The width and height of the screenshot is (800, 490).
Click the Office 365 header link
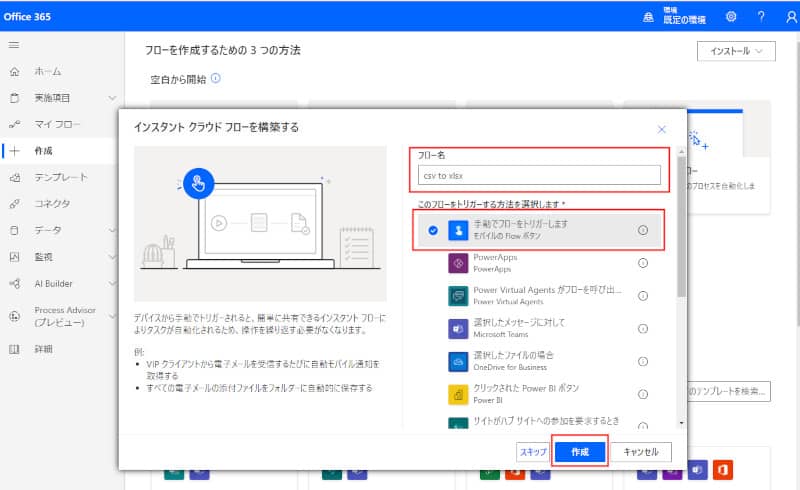click(27, 16)
